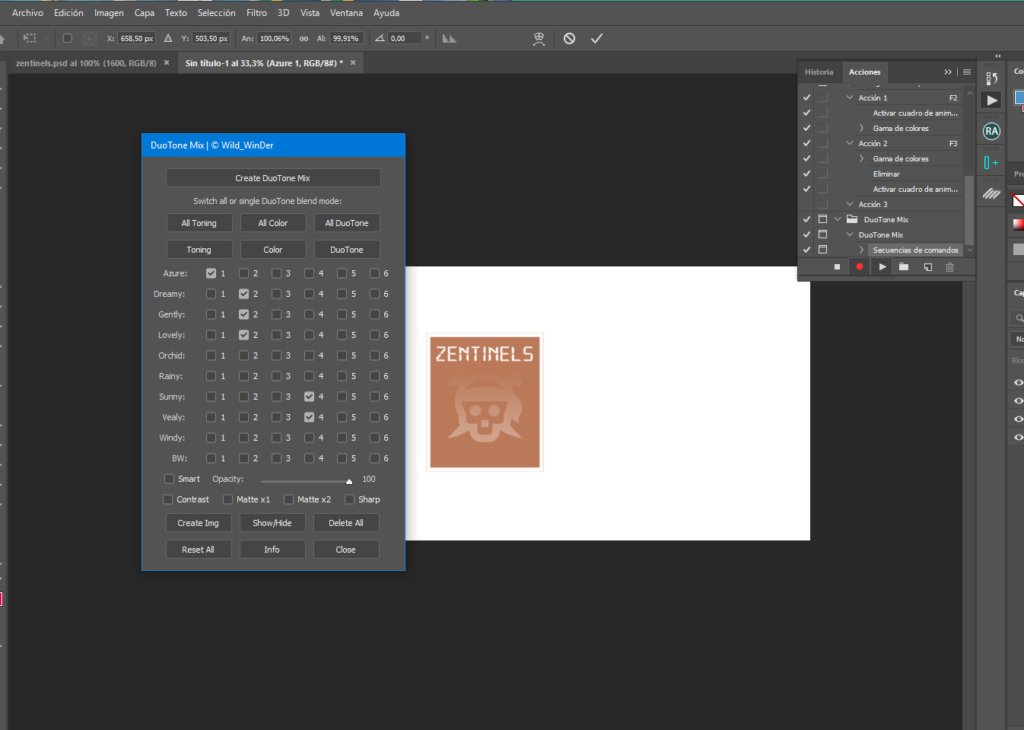Image resolution: width=1024 pixels, height=730 pixels.
Task: Uncheck Dreamy option 2
Action: point(244,294)
